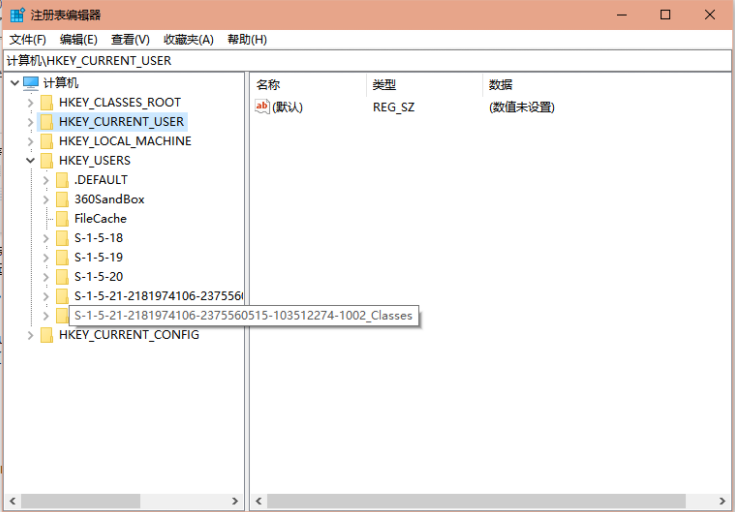This screenshot has width=735, height=512.
Task: Click the Registry Editor app icon in title bar
Action: click(x=17, y=15)
